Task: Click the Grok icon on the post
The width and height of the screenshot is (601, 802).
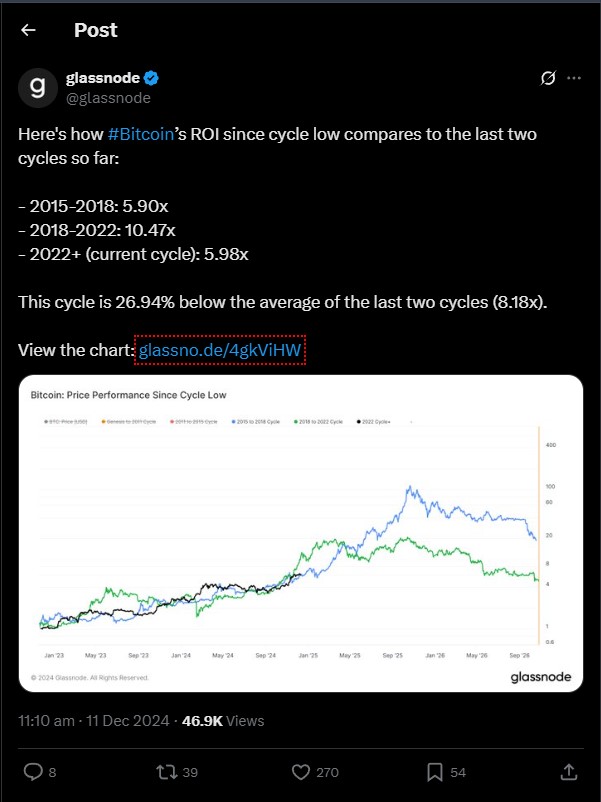Action: 547,78
